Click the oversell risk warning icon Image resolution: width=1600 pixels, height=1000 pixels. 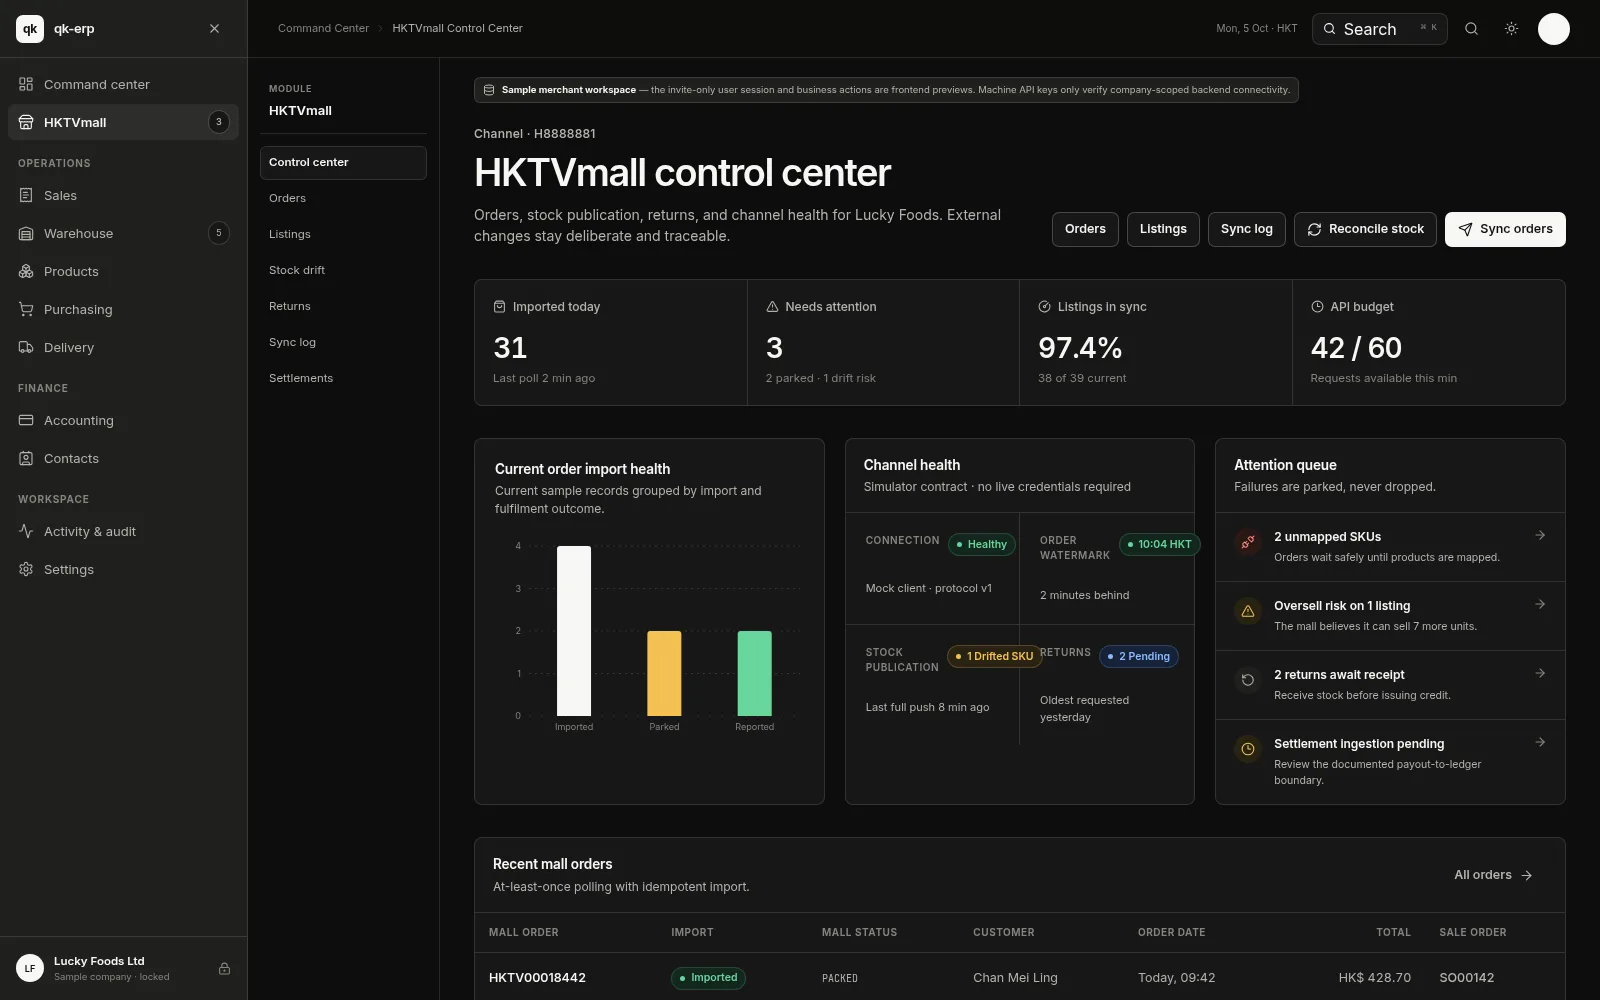tap(1247, 611)
